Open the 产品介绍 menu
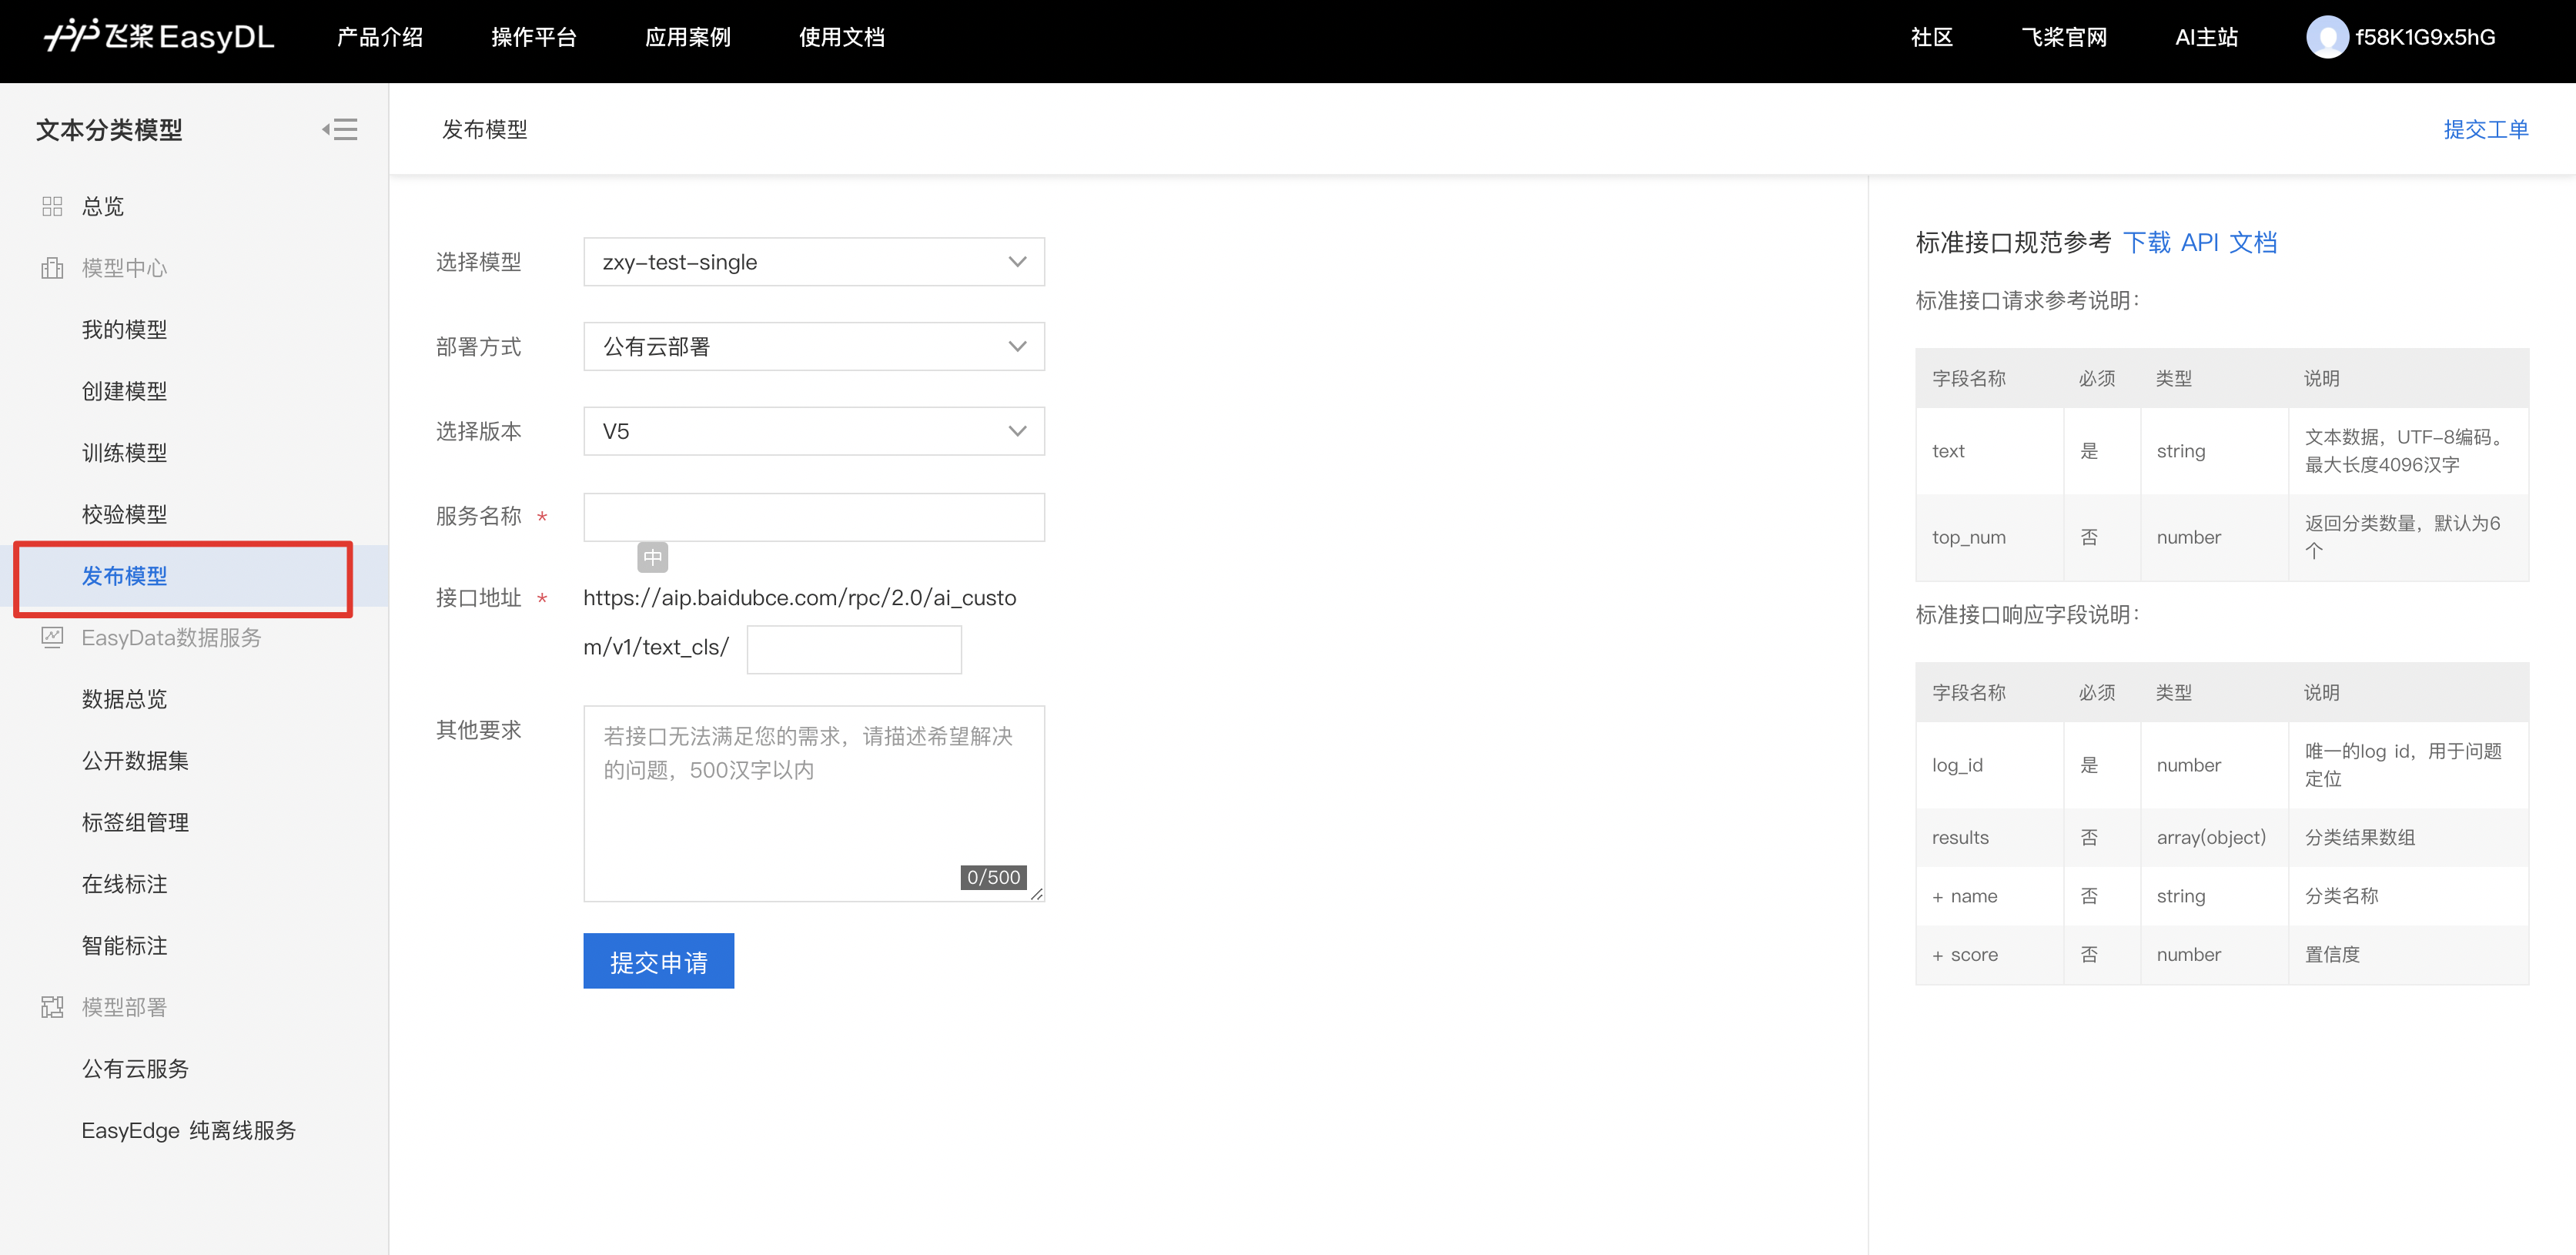 [x=380, y=38]
